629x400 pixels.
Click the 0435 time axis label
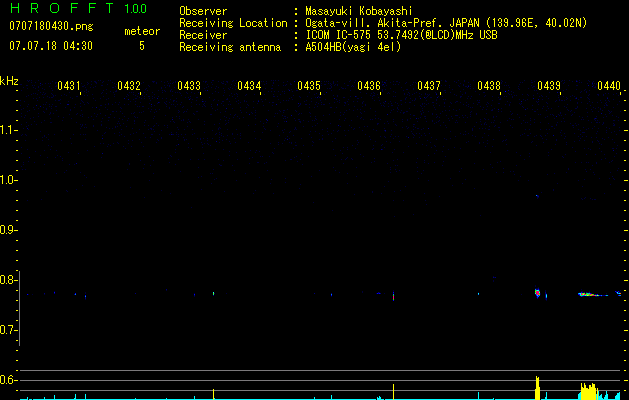point(309,85)
